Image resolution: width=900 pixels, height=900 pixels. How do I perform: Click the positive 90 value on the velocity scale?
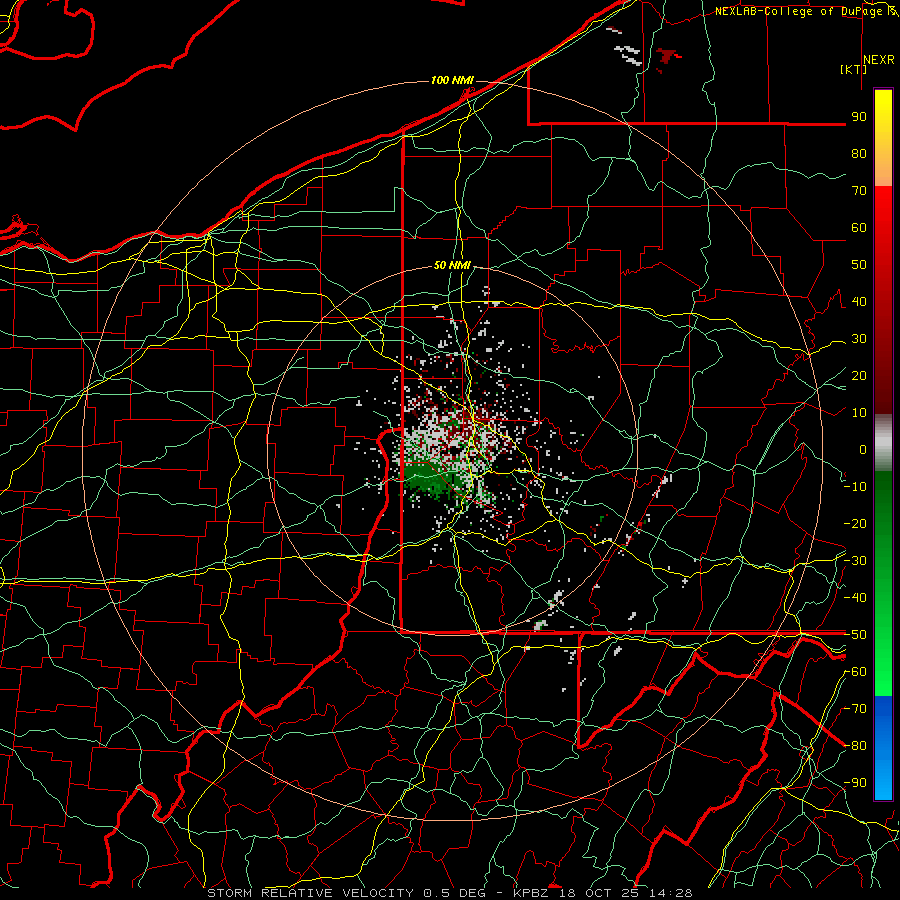859,117
